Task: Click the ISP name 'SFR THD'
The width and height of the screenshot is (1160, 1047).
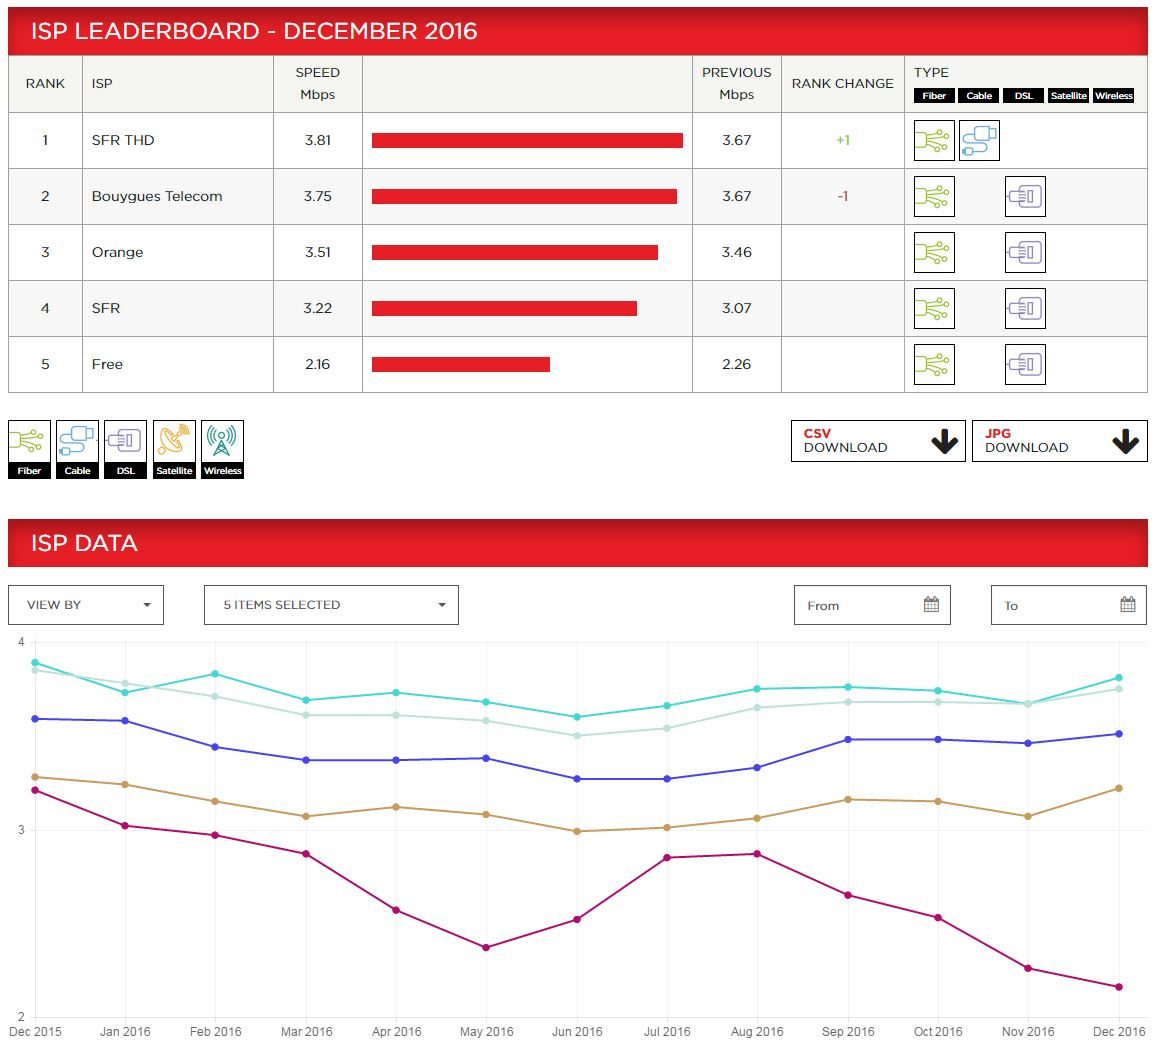Action: coord(123,140)
